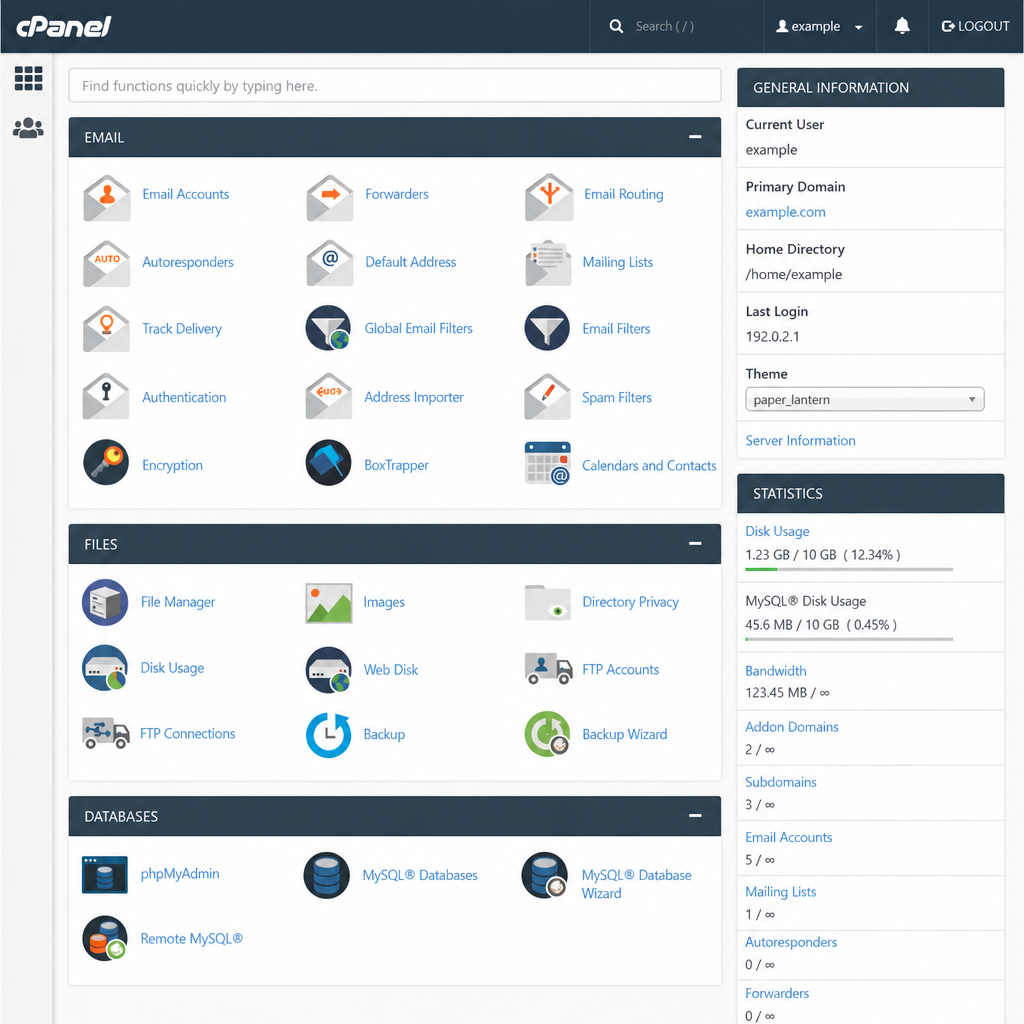Open the Address Importer icon
Viewport: 1024px width, 1024px height.
point(328,396)
